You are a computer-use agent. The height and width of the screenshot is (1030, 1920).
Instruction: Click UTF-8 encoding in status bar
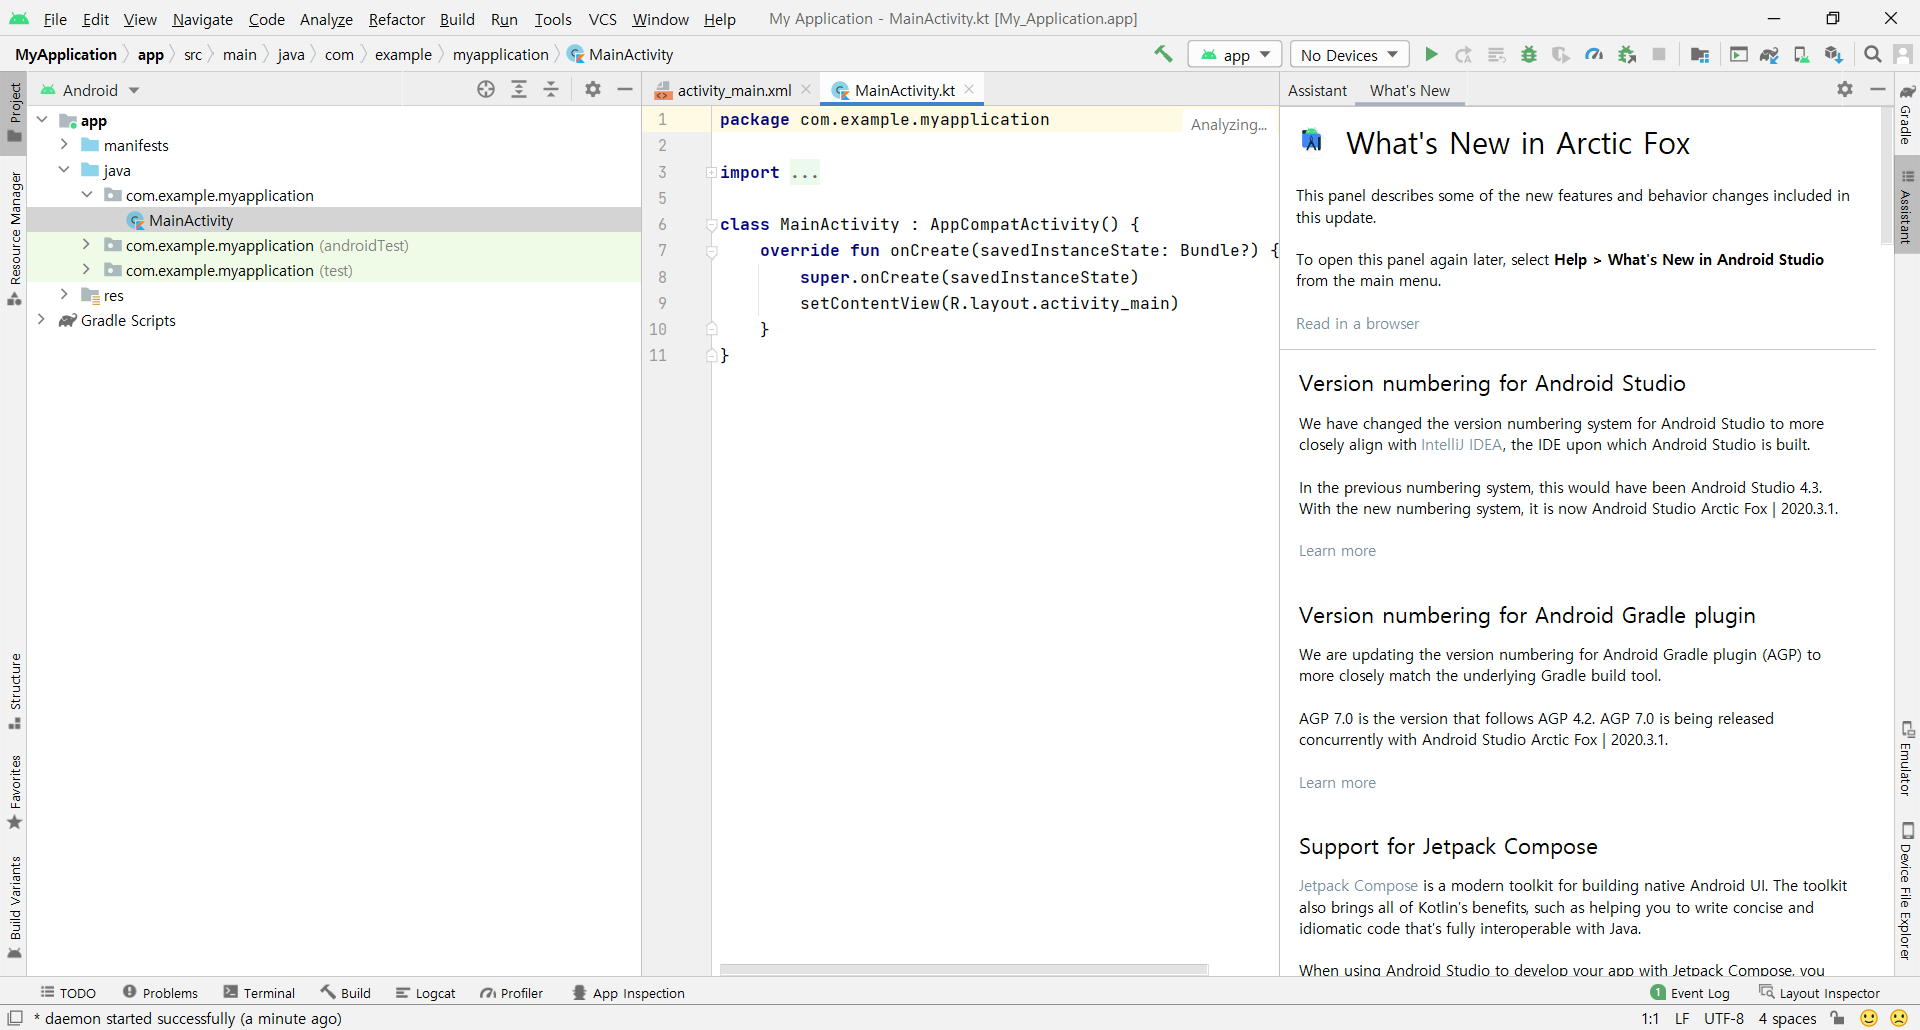1723,1018
